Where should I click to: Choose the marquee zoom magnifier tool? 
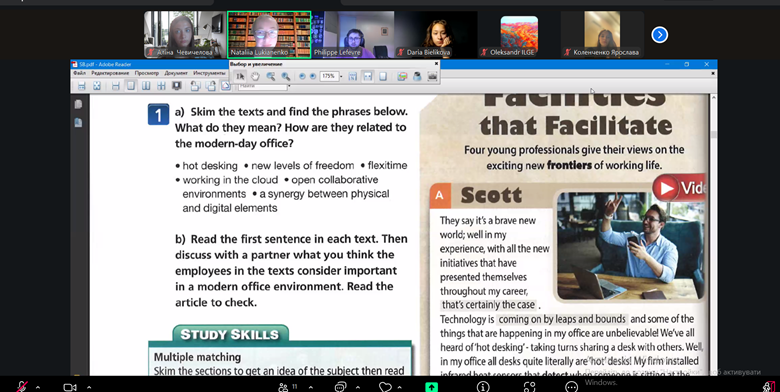pos(271,76)
